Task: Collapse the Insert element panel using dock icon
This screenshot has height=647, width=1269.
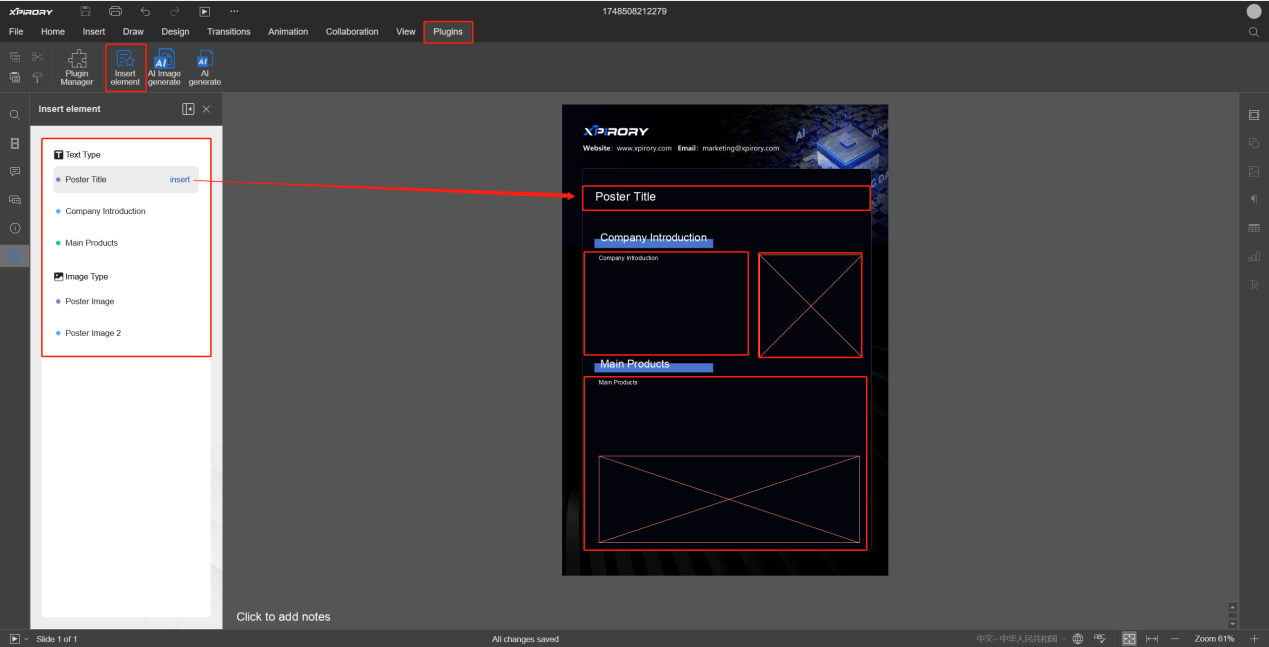Action: 188,109
